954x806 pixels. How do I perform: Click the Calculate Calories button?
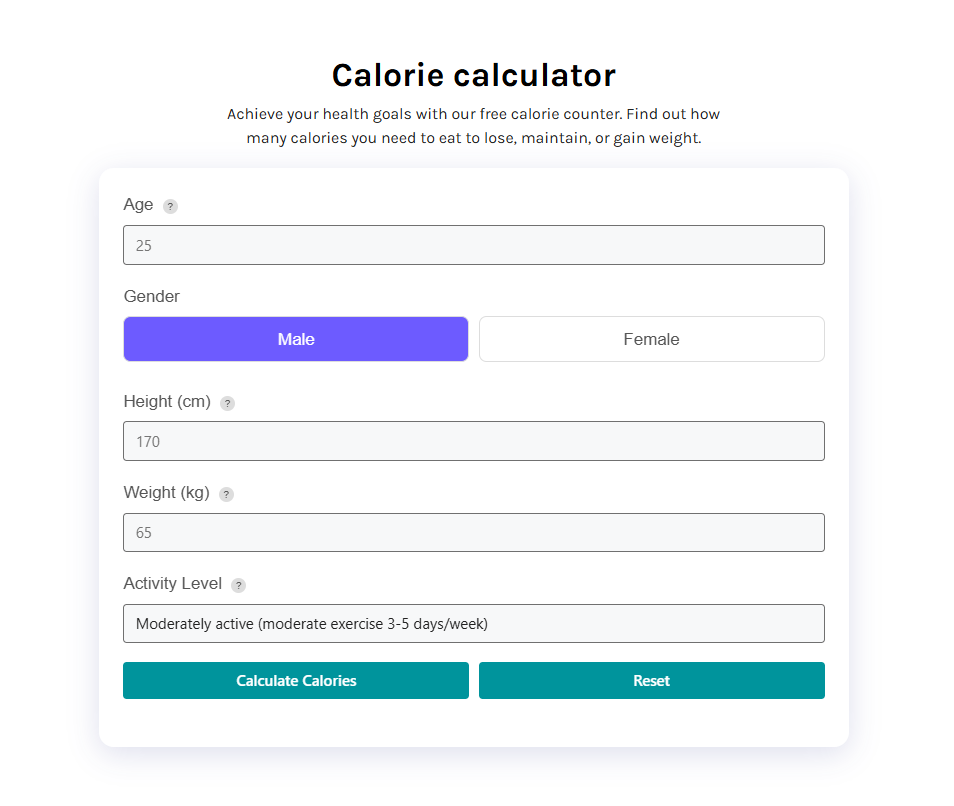click(296, 681)
